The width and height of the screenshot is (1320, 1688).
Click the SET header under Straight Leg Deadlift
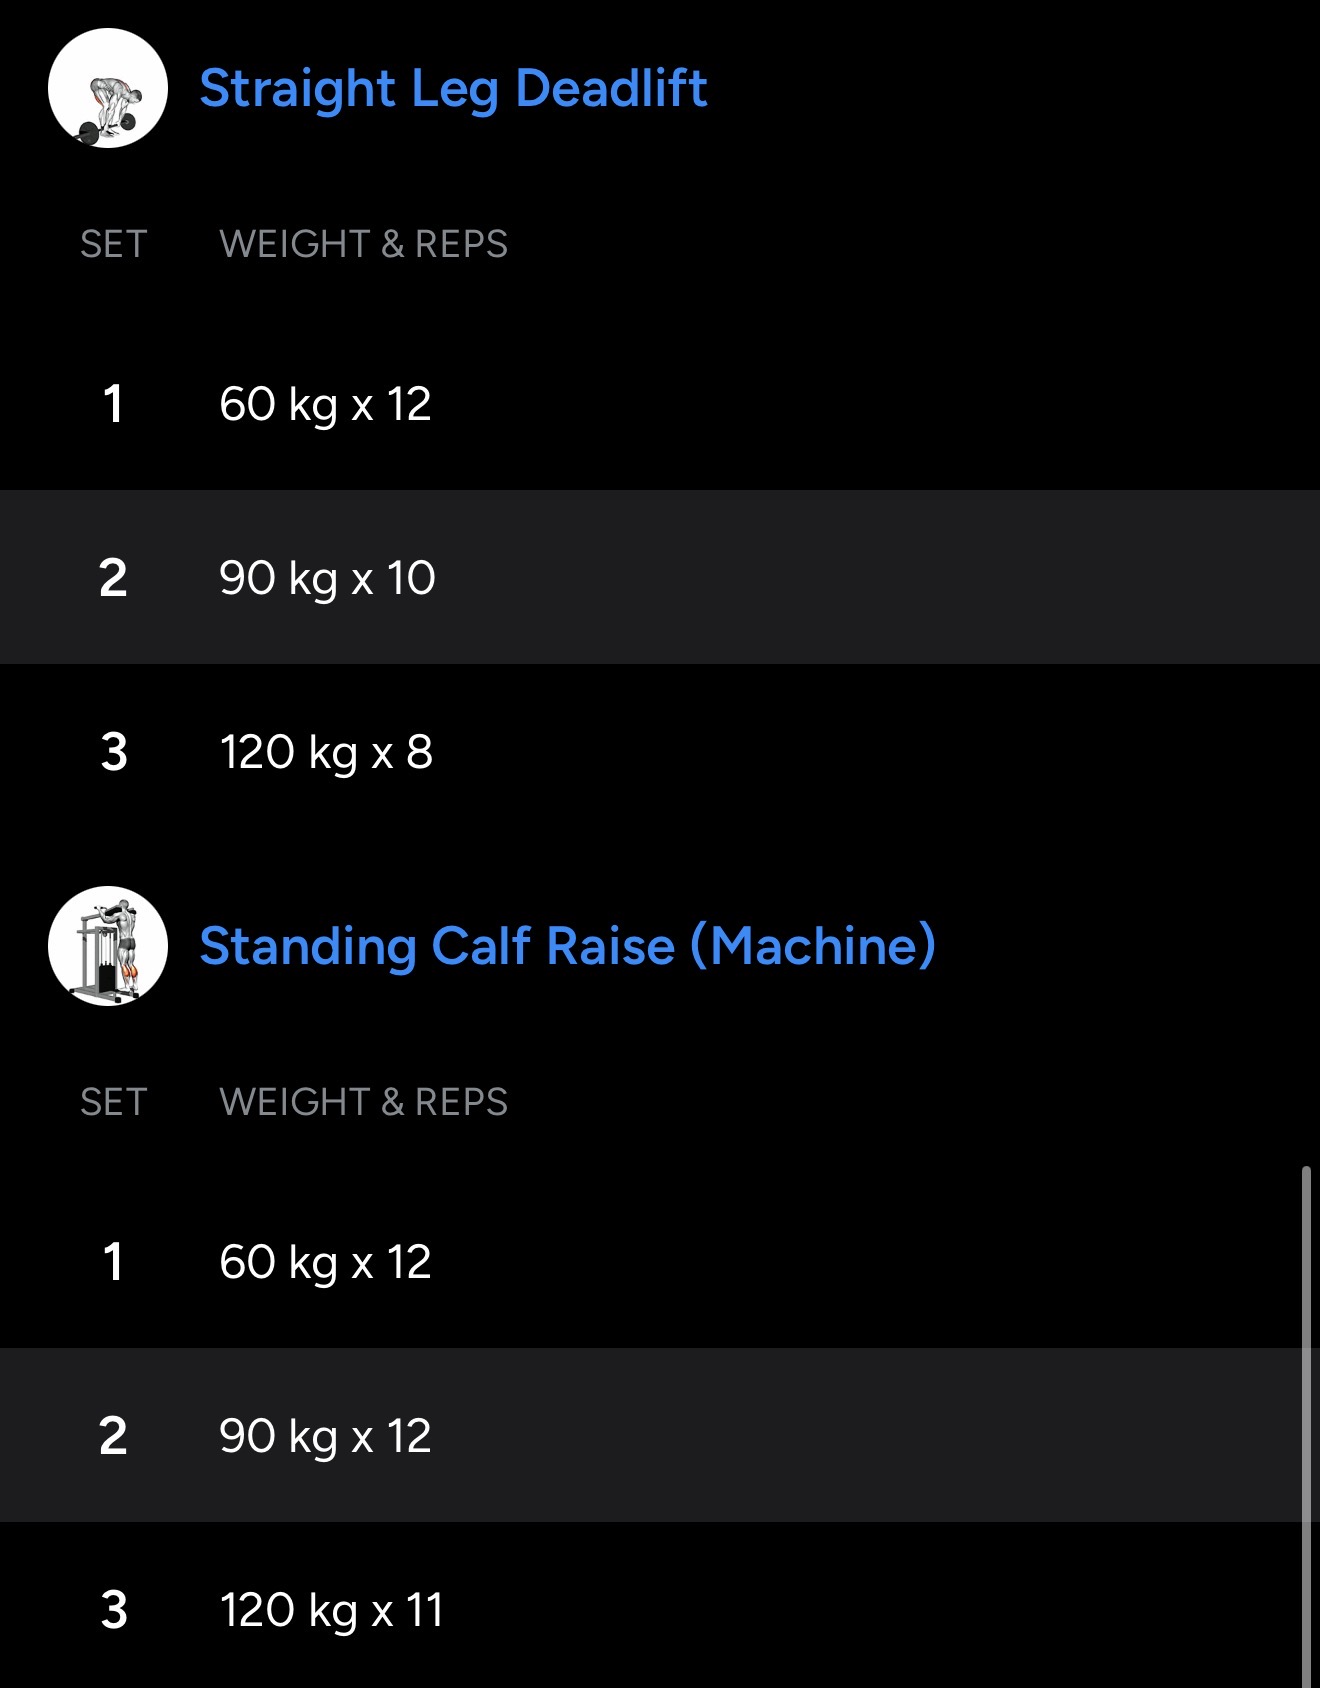coord(113,244)
